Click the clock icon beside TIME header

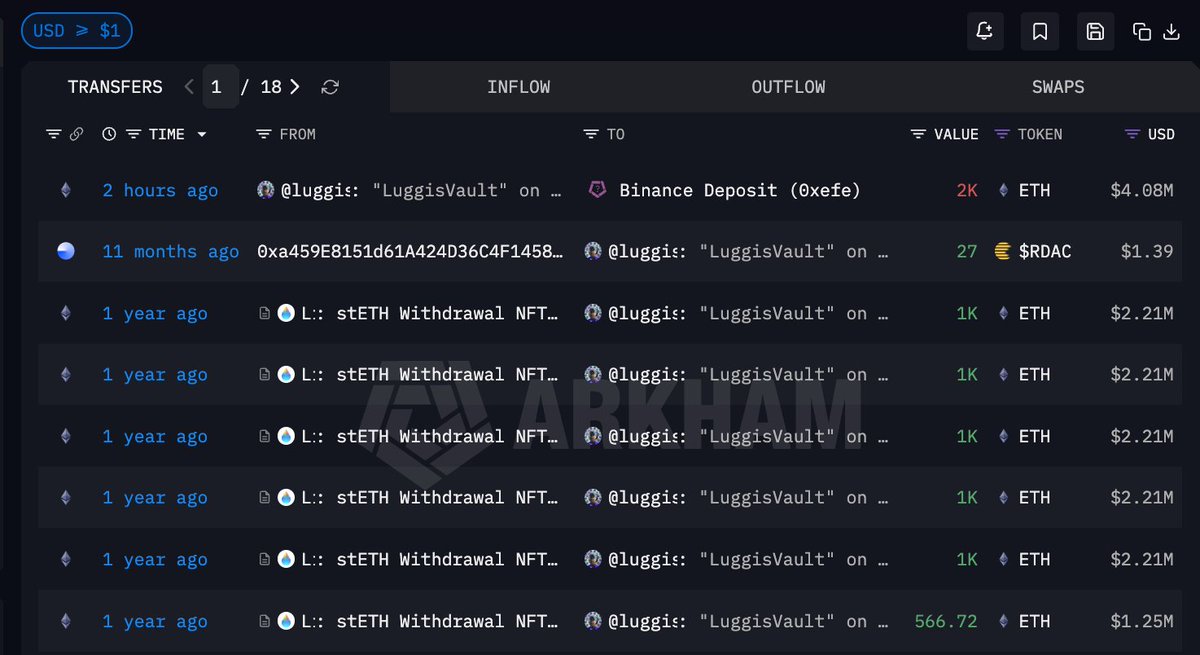point(109,134)
